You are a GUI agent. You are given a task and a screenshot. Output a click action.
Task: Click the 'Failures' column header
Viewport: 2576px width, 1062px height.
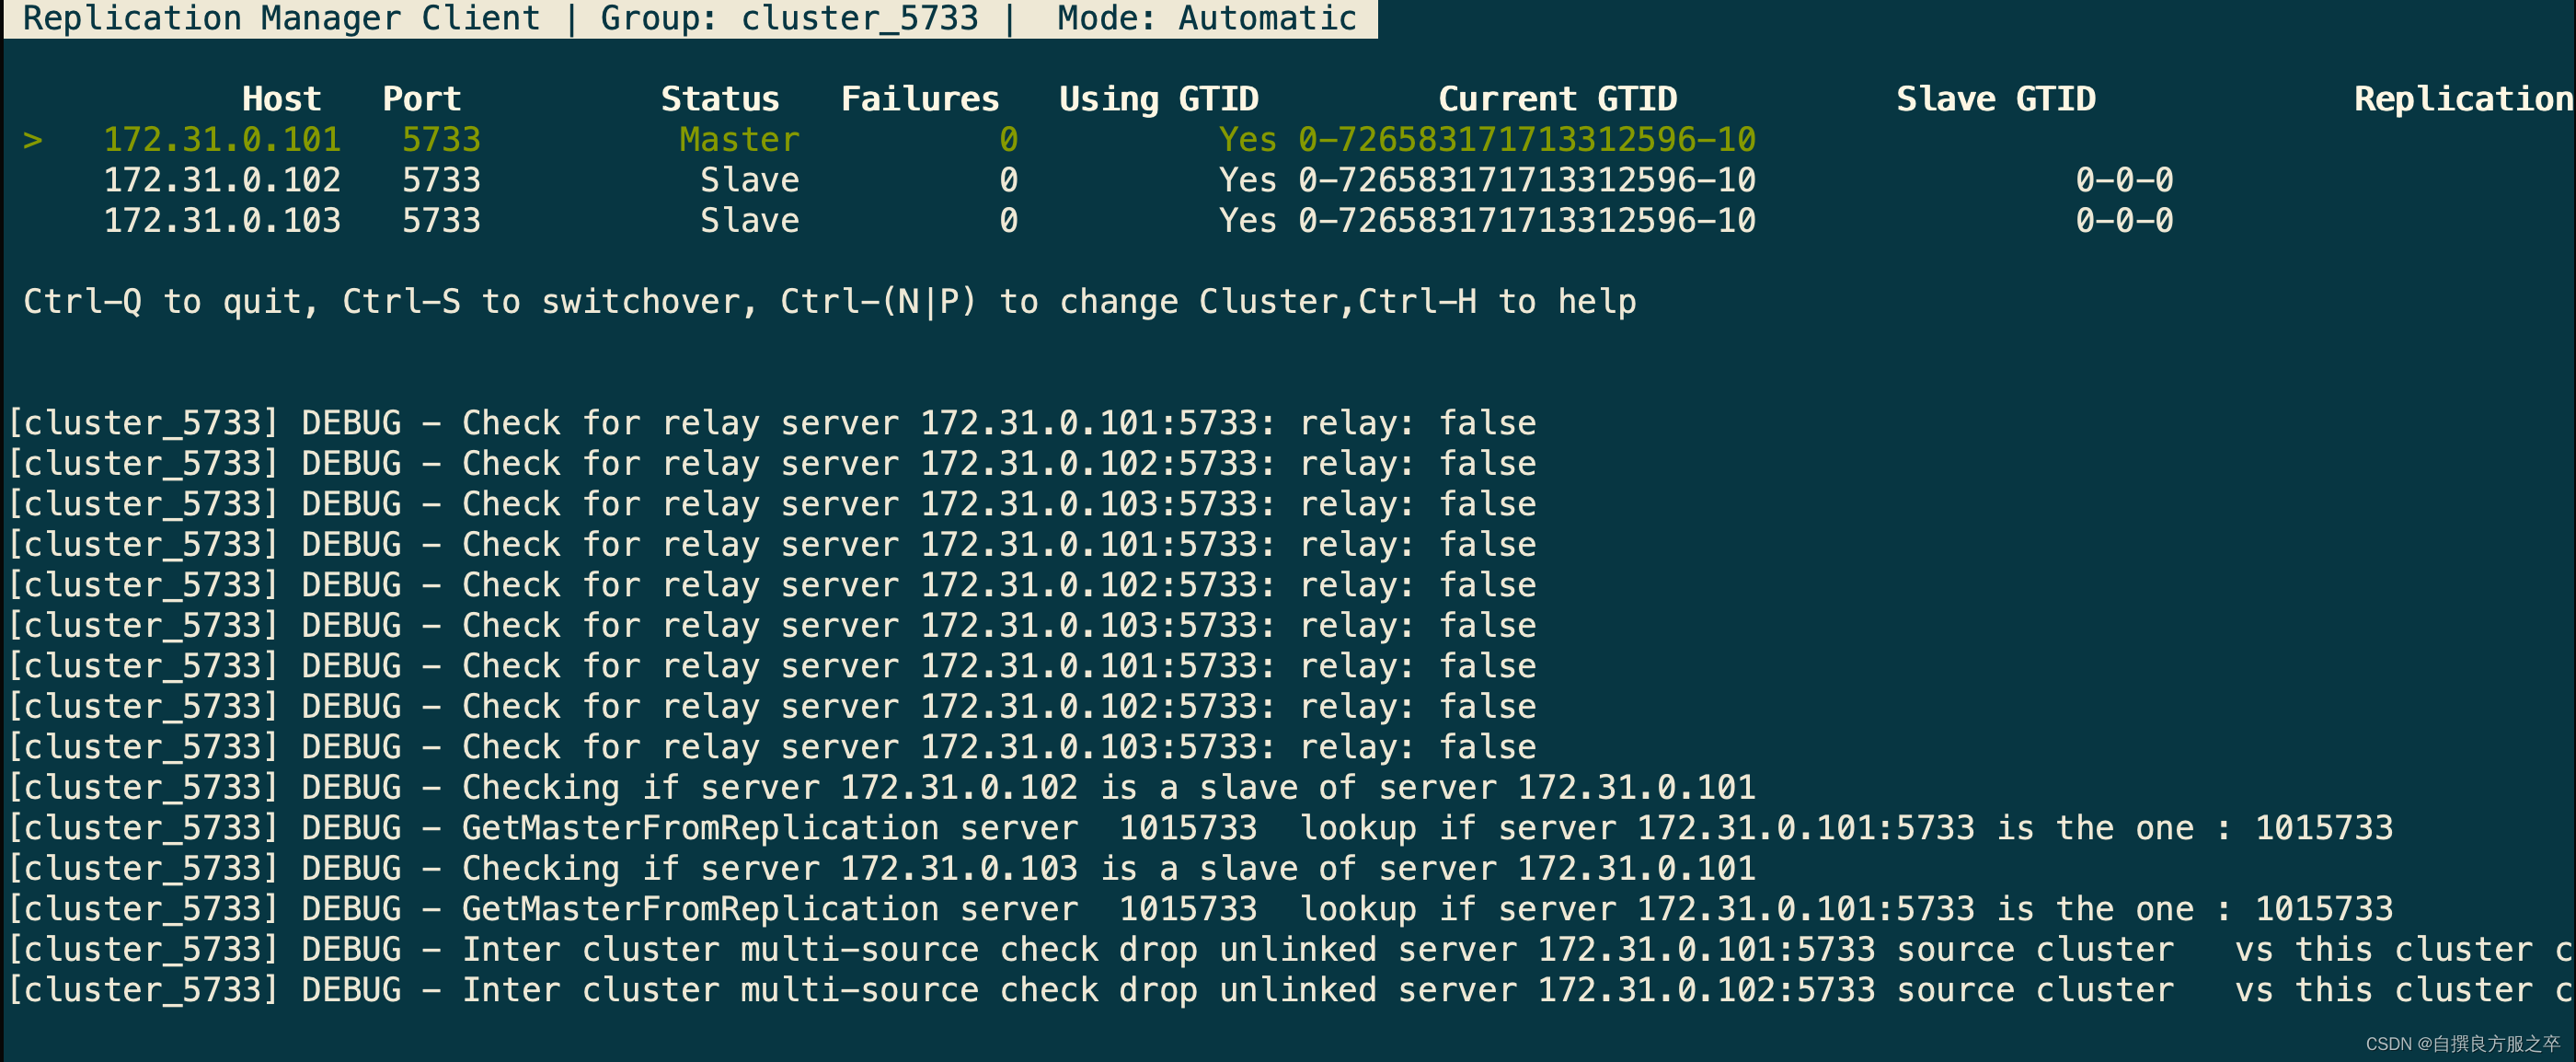click(x=920, y=99)
